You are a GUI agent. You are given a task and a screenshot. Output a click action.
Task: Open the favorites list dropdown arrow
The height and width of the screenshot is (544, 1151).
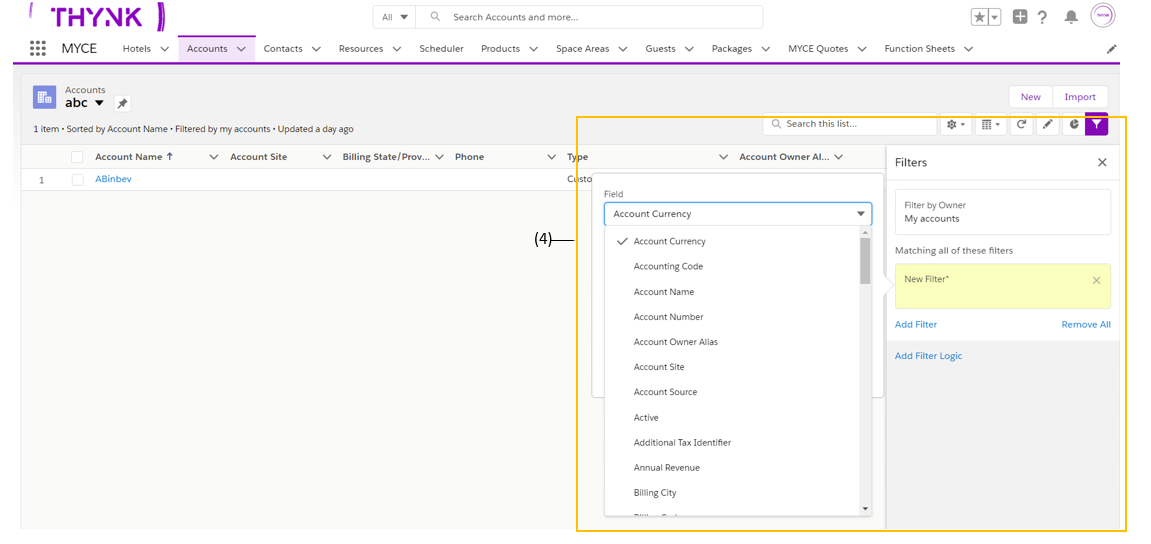click(x=995, y=17)
